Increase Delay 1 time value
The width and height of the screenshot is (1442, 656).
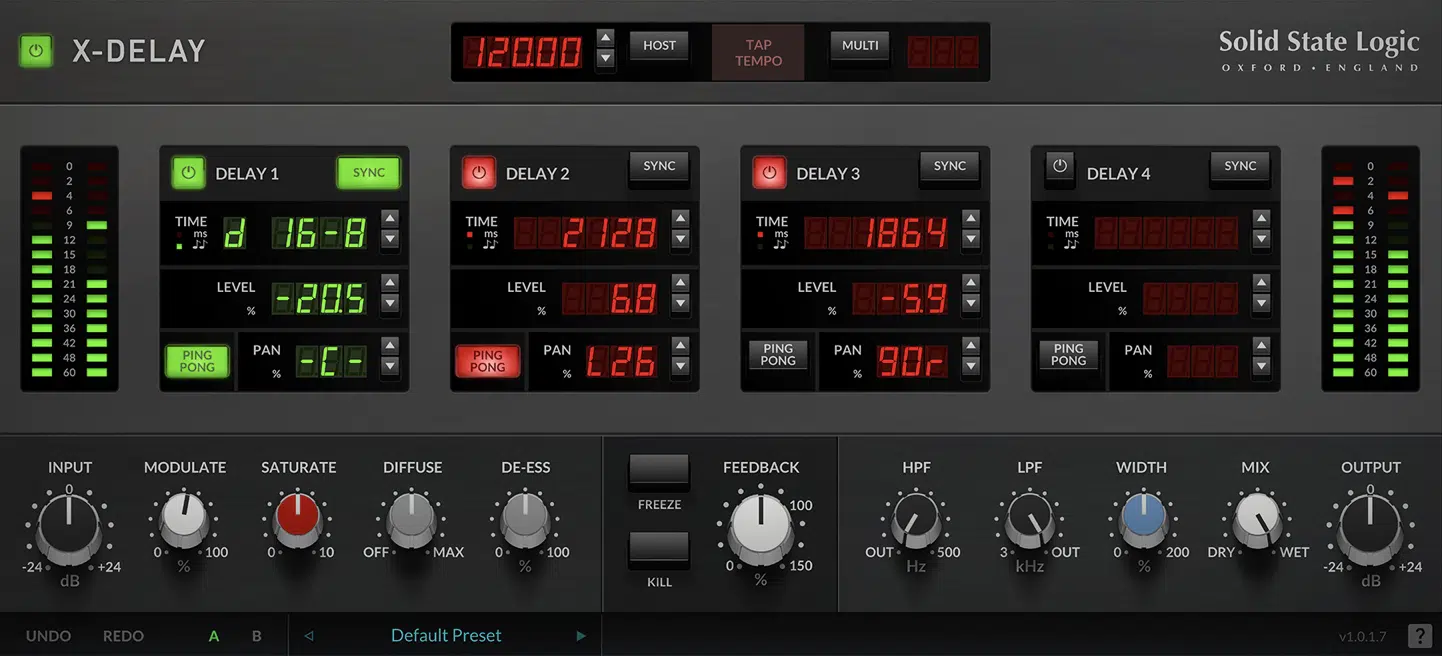pos(390,219)
